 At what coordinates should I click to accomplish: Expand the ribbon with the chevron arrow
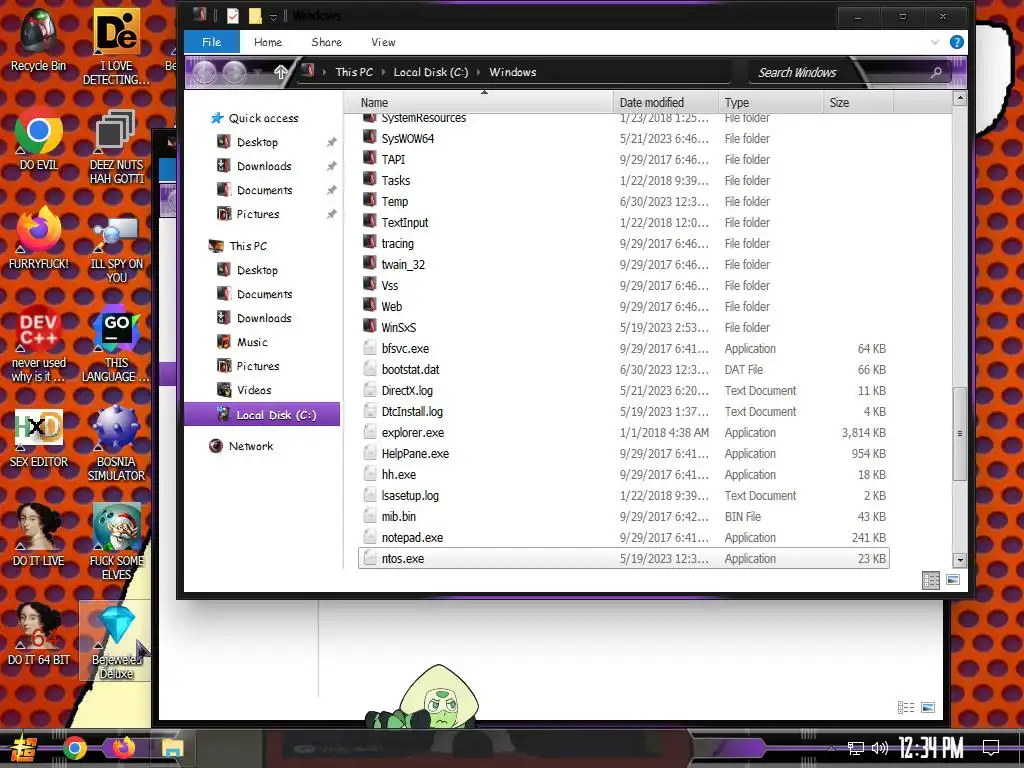tap(935, 42)
